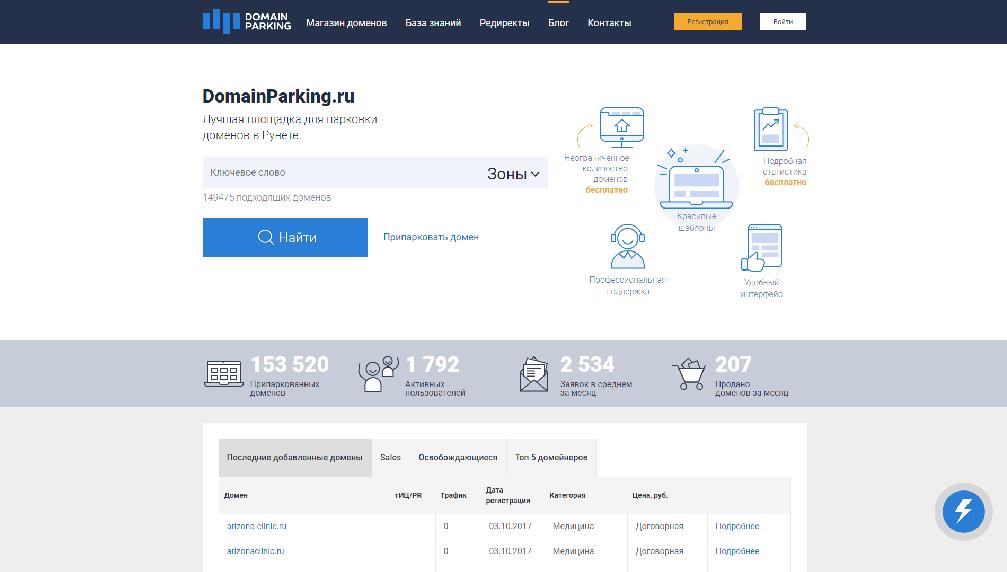
Task: Click the 1 792 active users figure
Action: pos(432,365)
